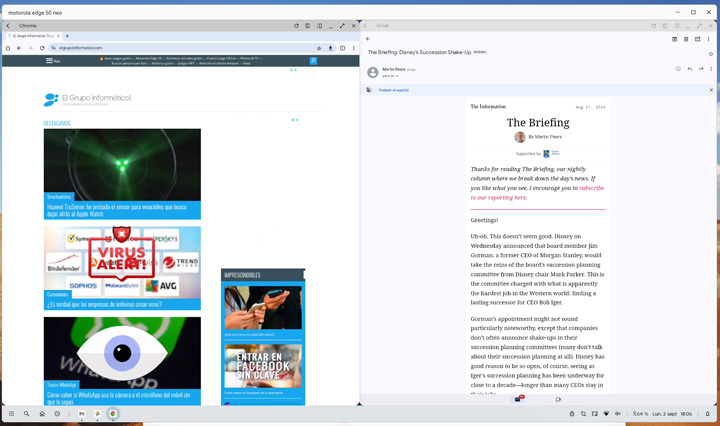Open the Entrar en Facebook sin clave card
The width and height of the screenshot is (720, 426).
263,366
